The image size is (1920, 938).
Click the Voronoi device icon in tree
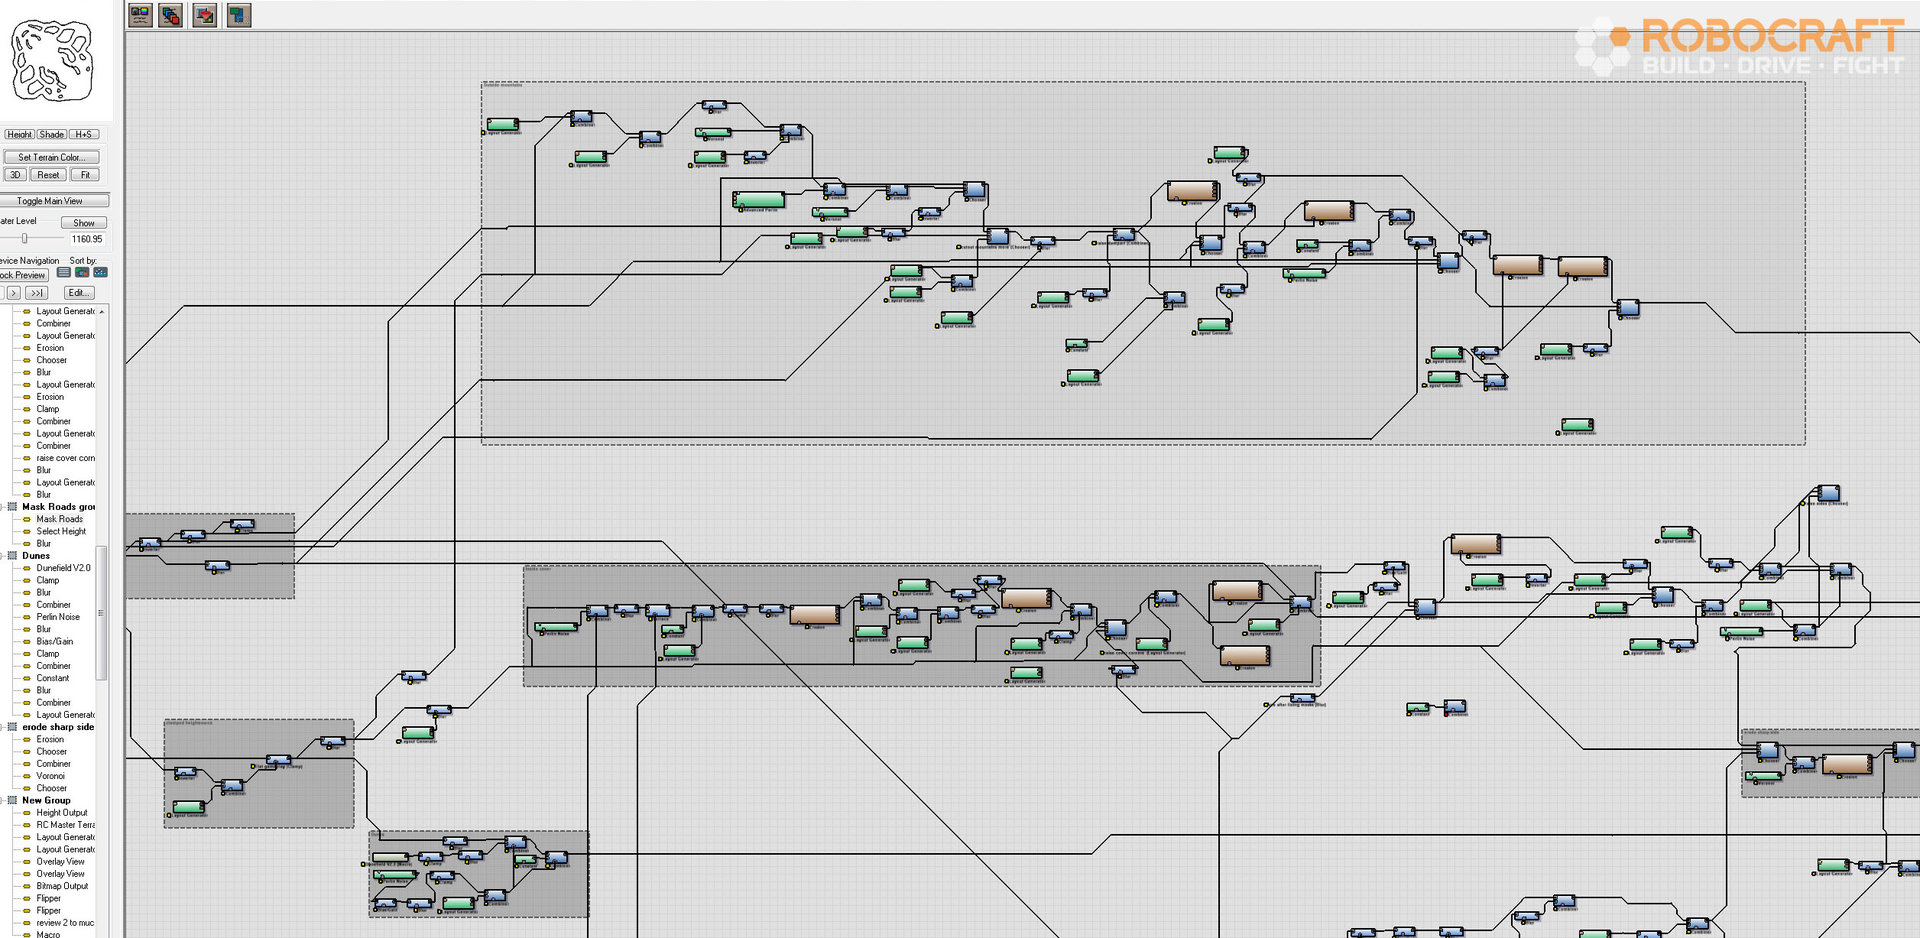(27, 776)
